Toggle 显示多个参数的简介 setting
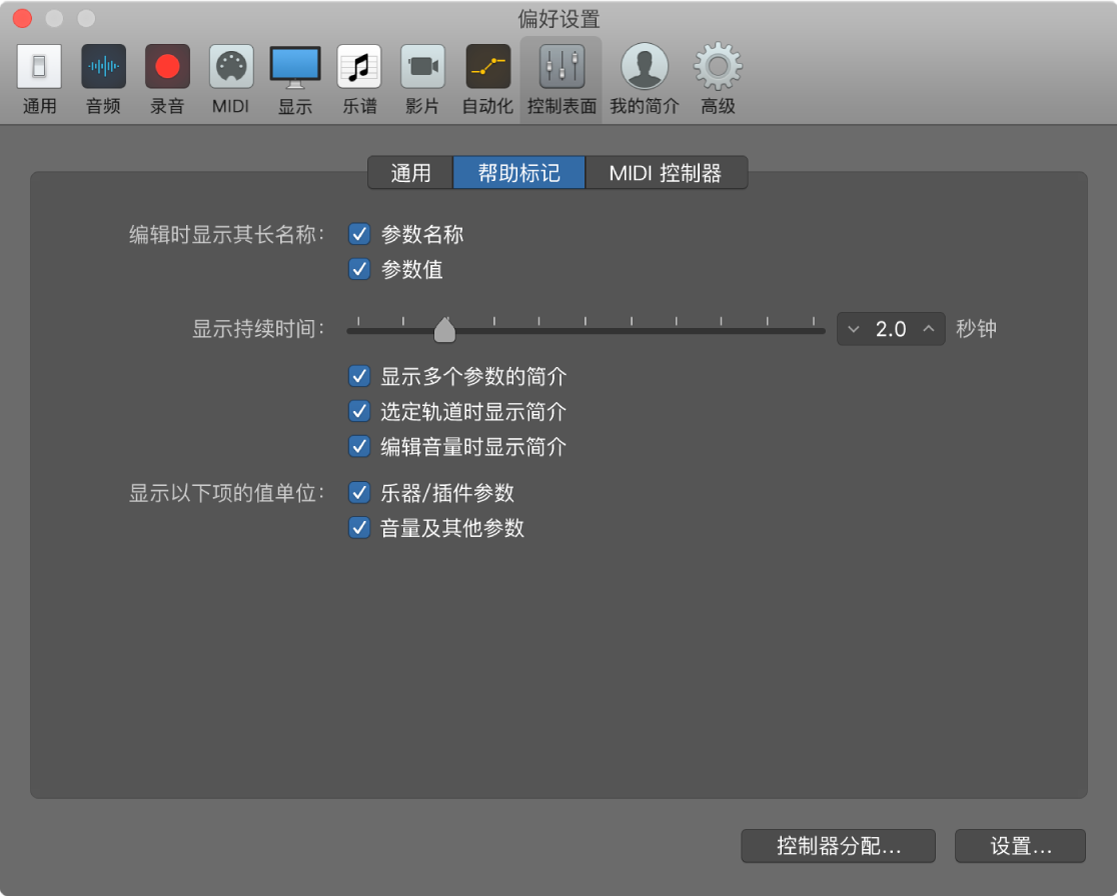1117x896 pixels. pos(359,376)
